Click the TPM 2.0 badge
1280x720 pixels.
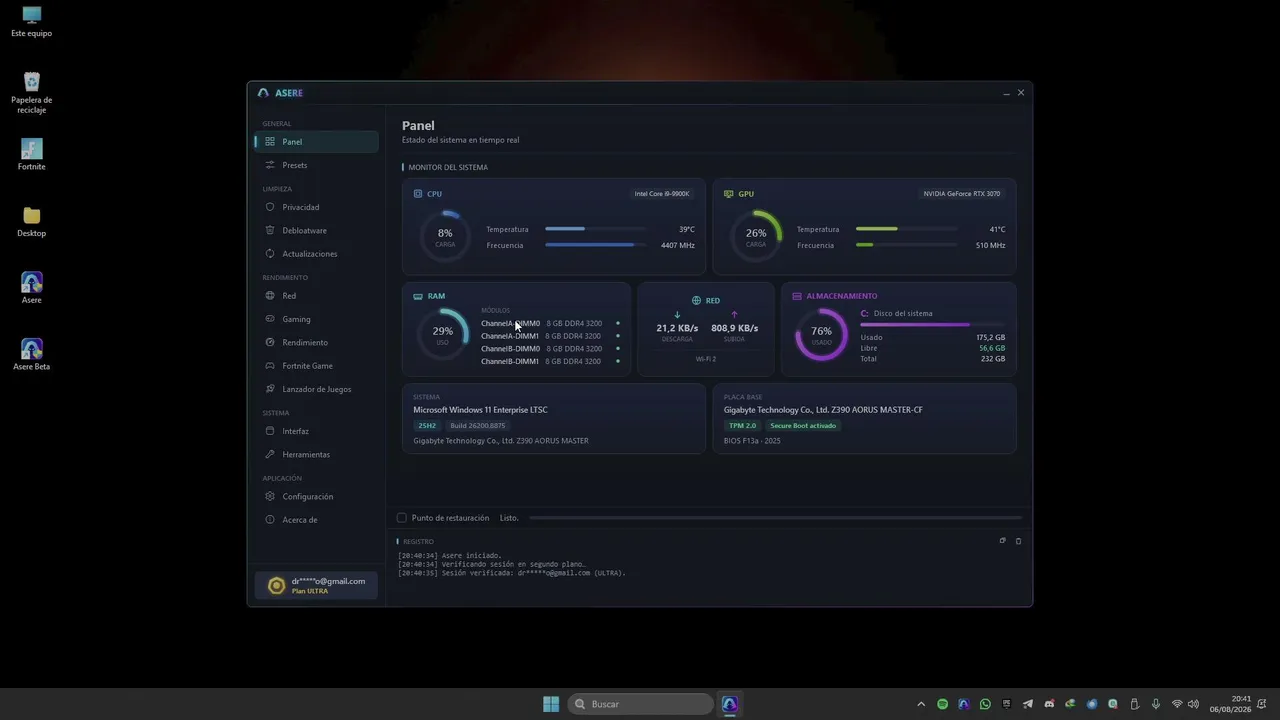(x=742, y=426)
